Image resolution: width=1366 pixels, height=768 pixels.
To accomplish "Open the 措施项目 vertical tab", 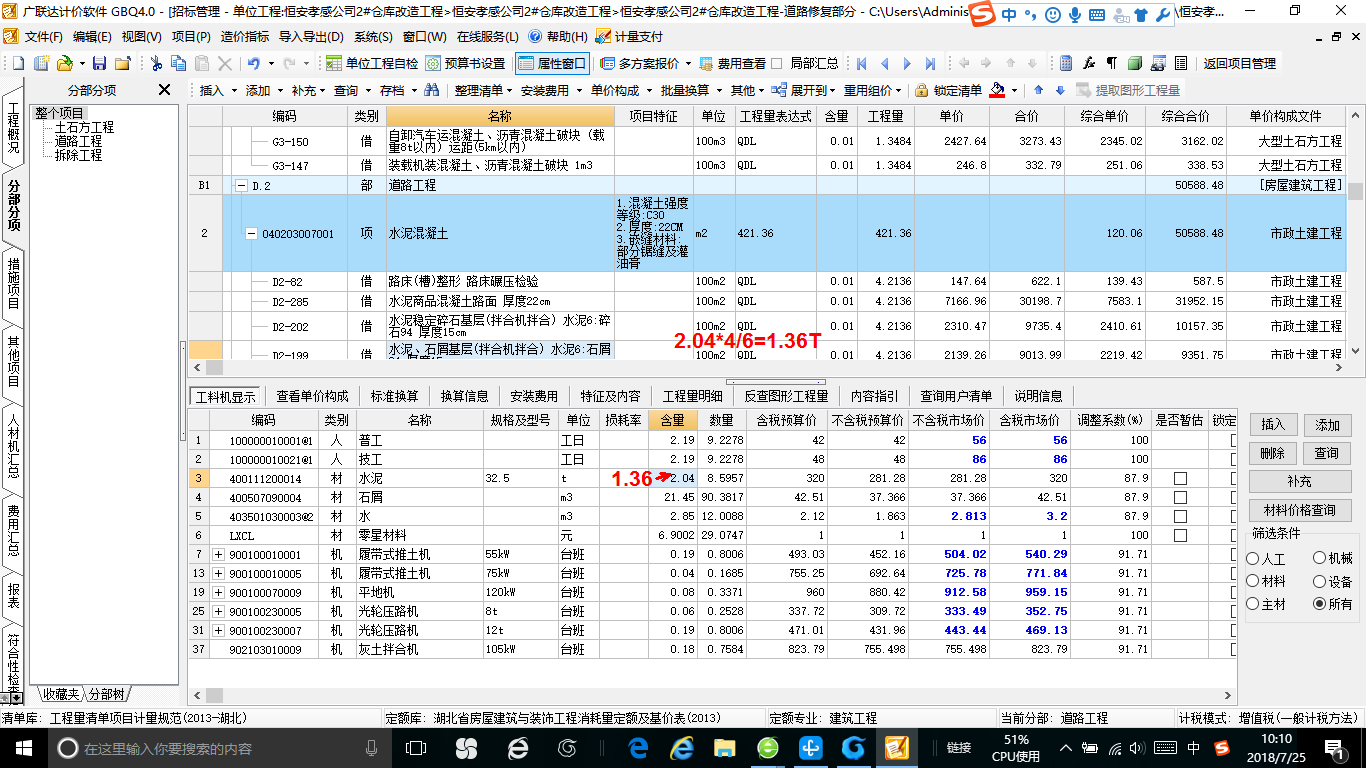I will [x=13, y=283].
